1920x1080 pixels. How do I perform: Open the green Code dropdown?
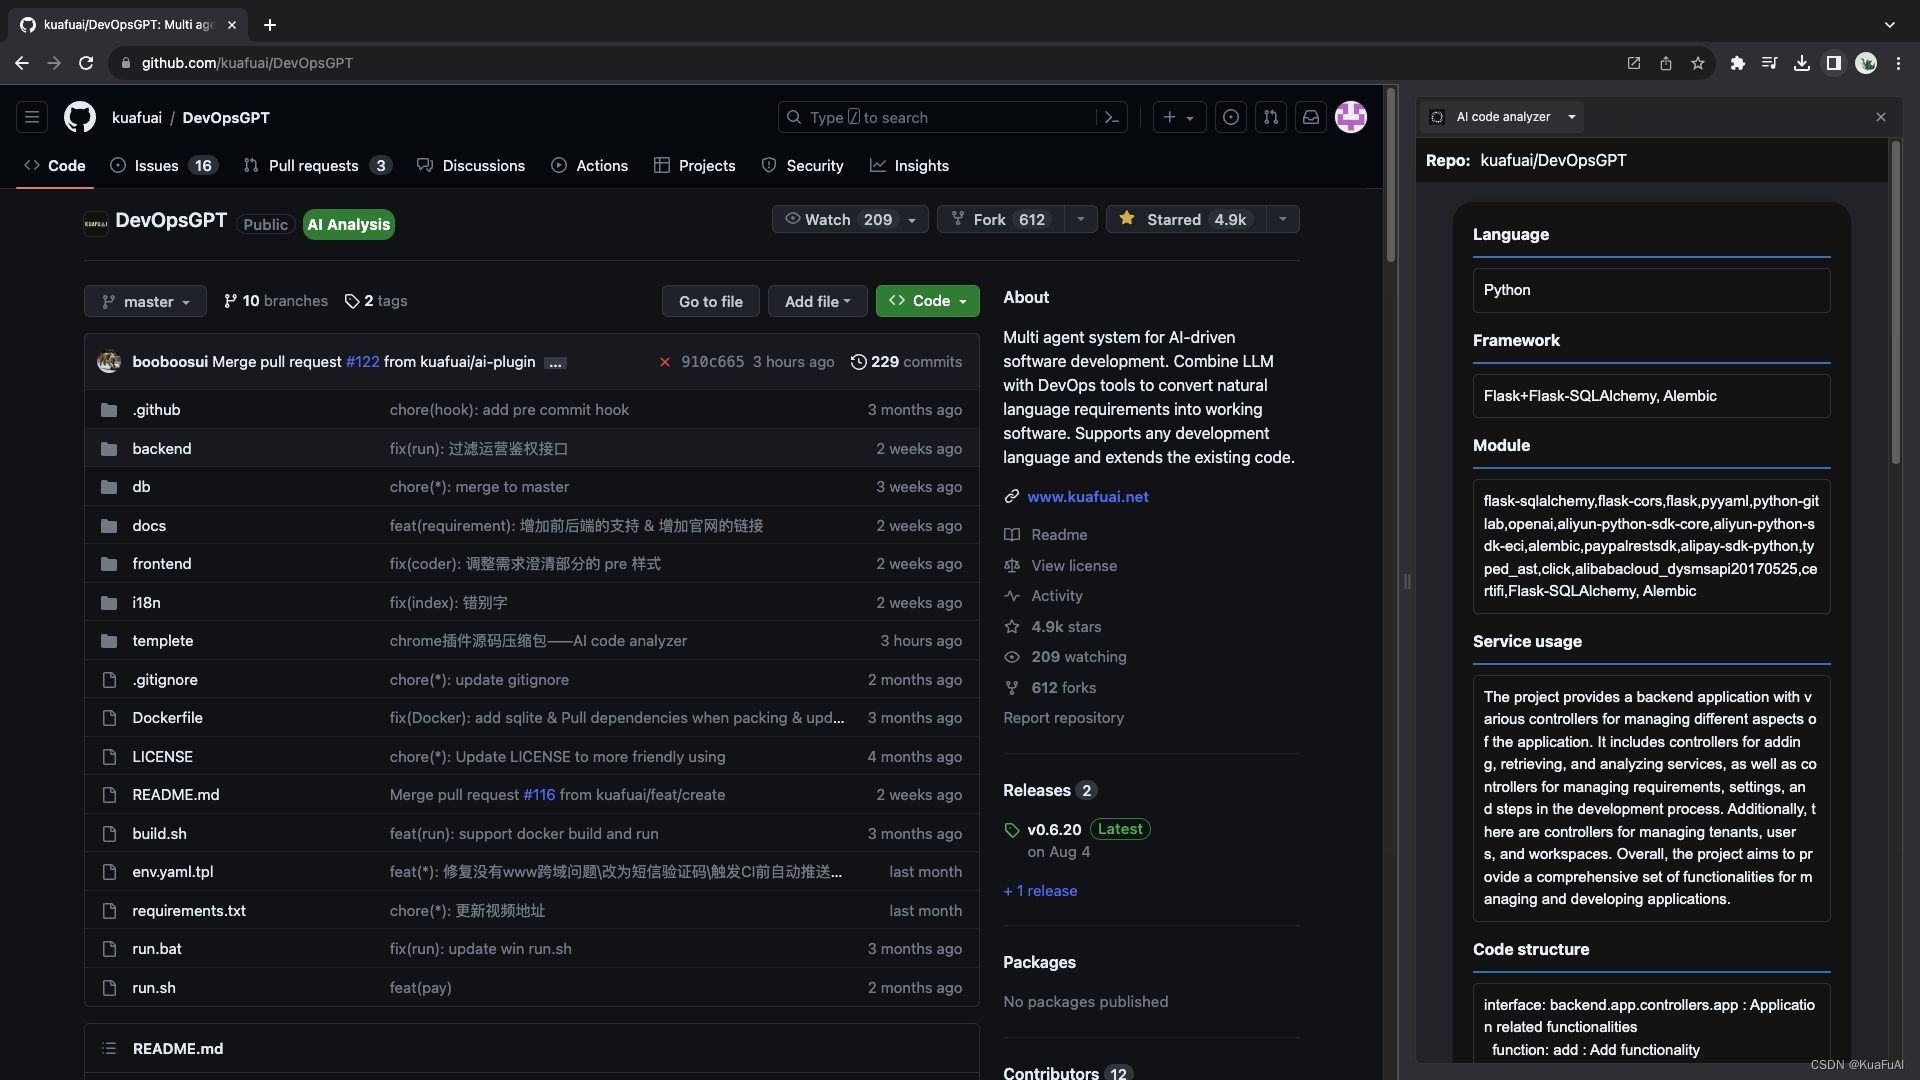928,301
